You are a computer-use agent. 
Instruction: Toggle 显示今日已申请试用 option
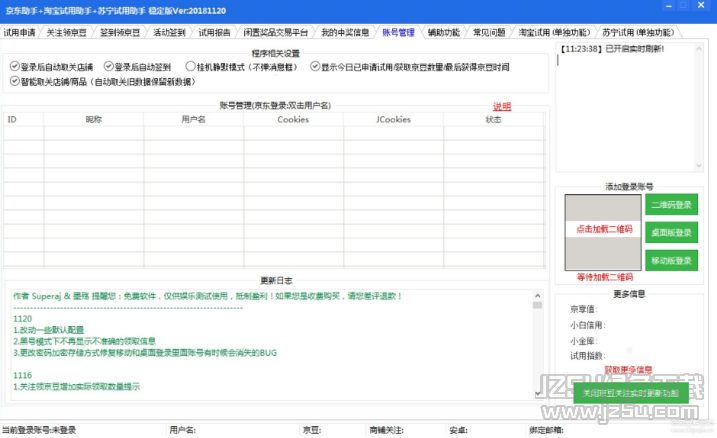(x=410, y=67)
